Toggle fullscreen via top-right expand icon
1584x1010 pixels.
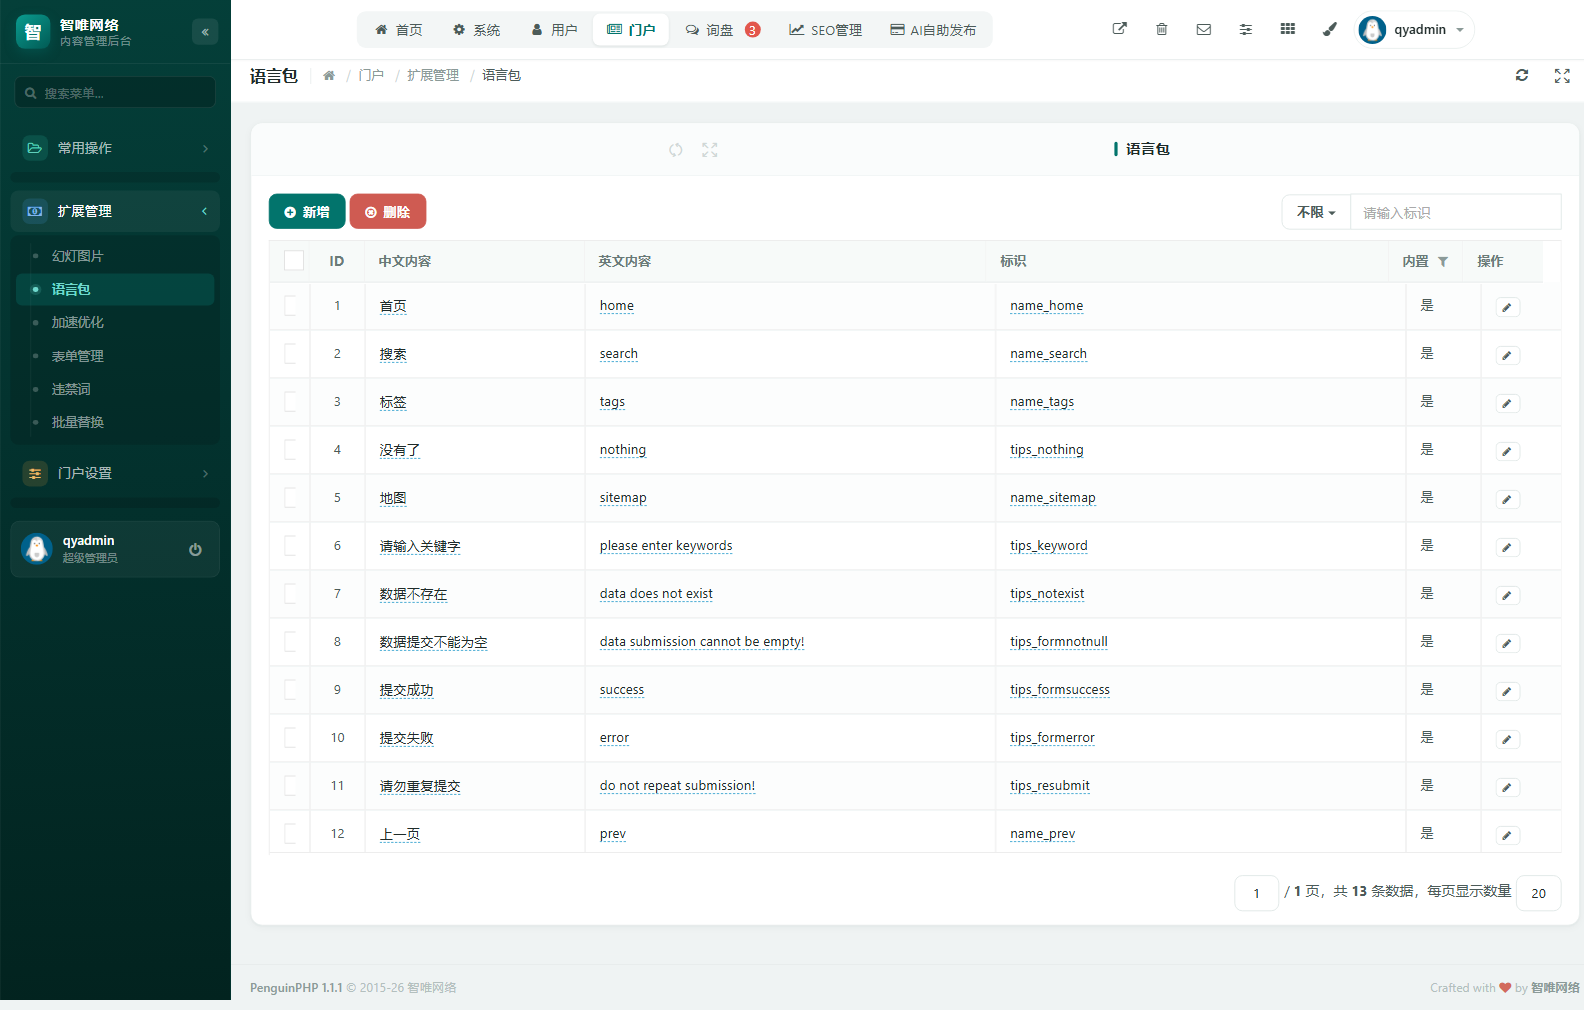(1562, 75)
